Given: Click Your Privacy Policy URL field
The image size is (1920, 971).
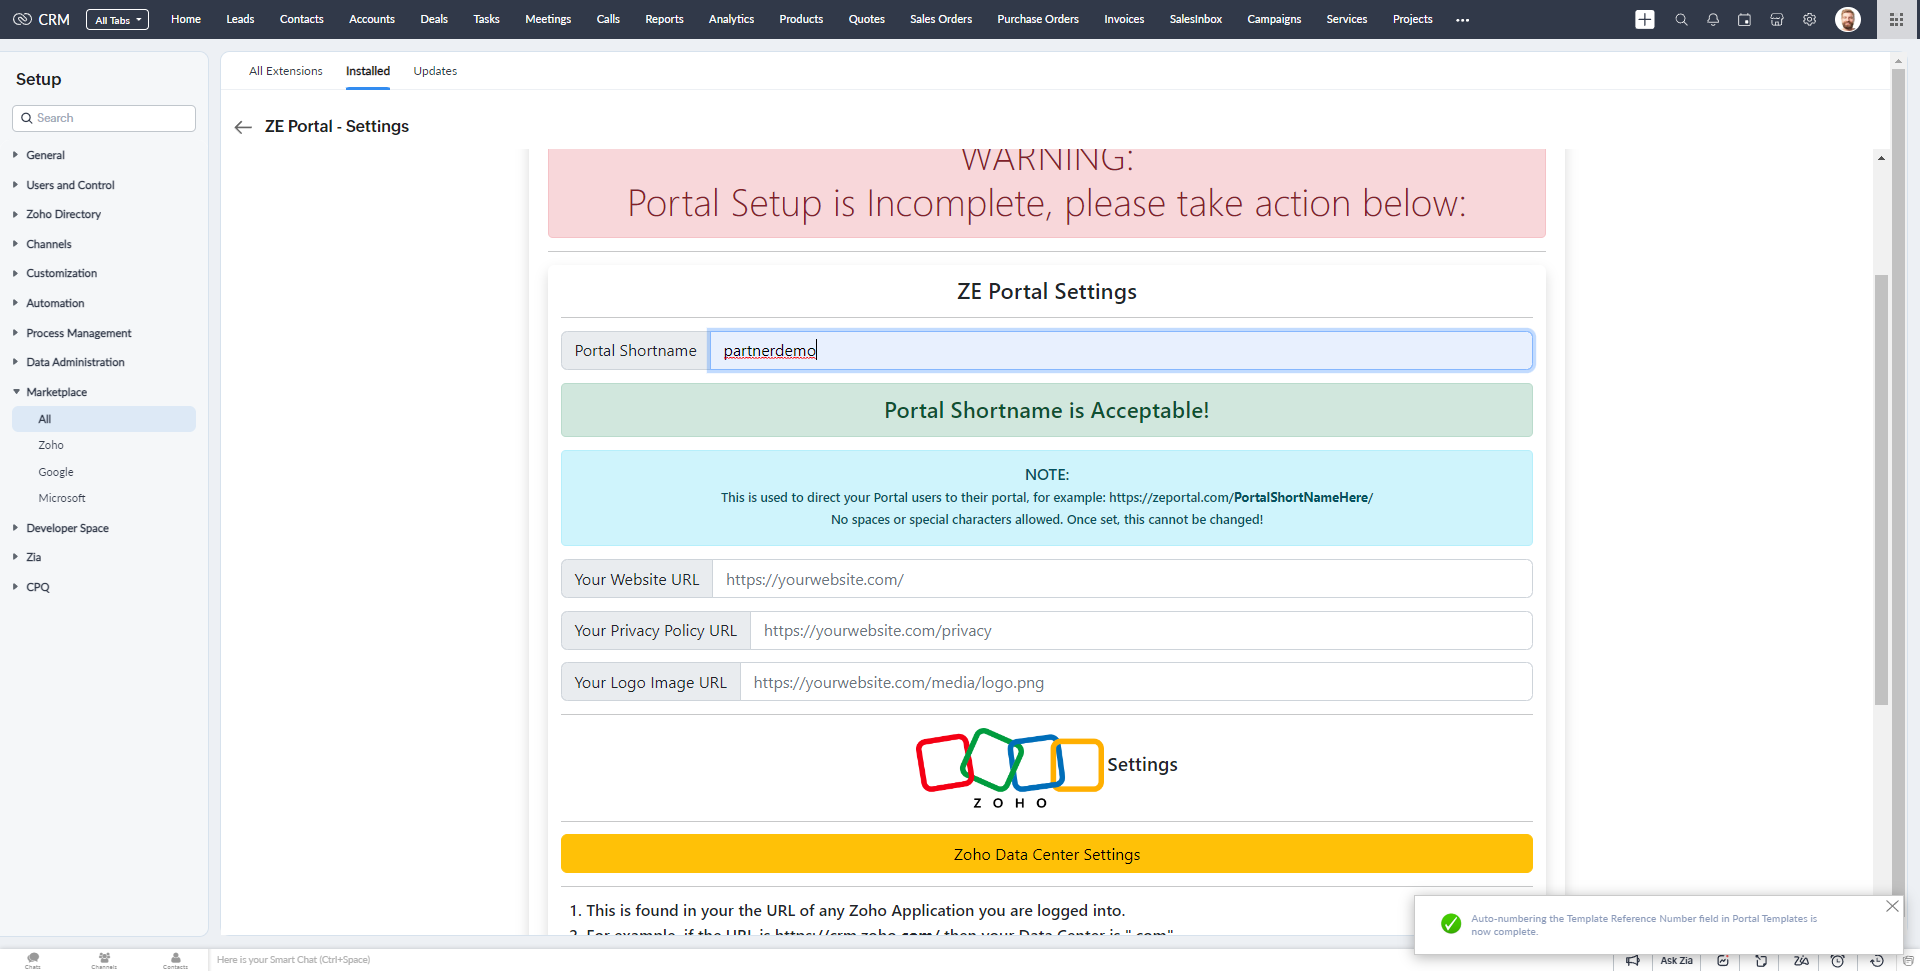Looking at the screenshot, I should [1141, 631].
